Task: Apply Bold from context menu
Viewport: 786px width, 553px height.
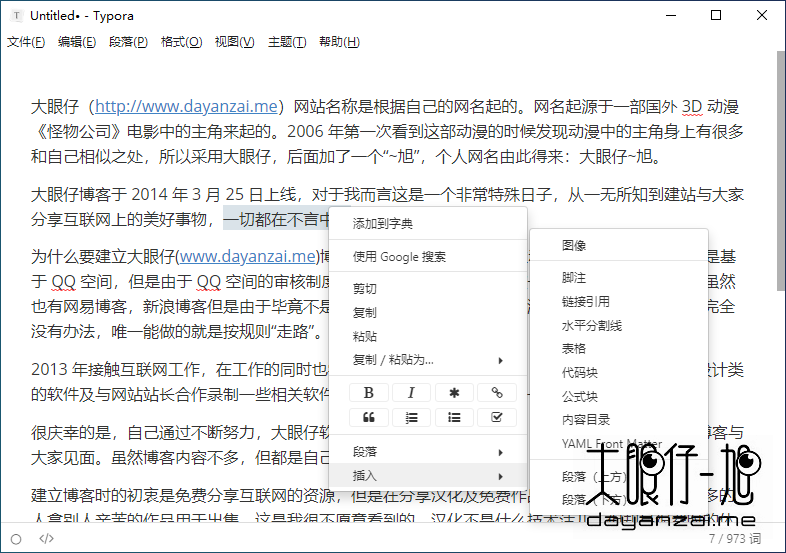Action: 368,393
